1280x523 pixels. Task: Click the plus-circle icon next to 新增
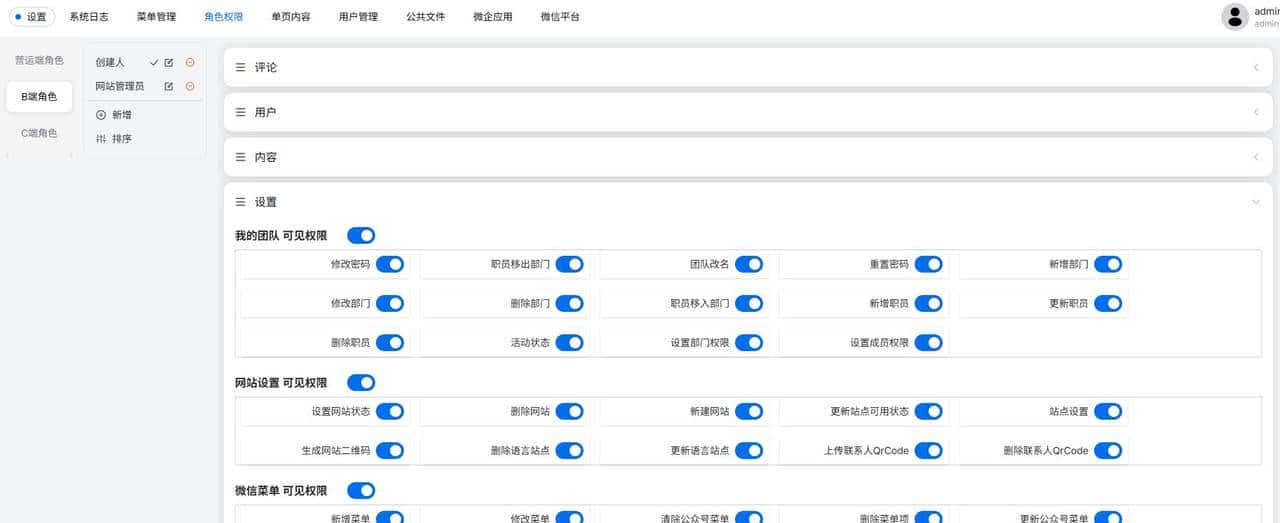[101, 115]
